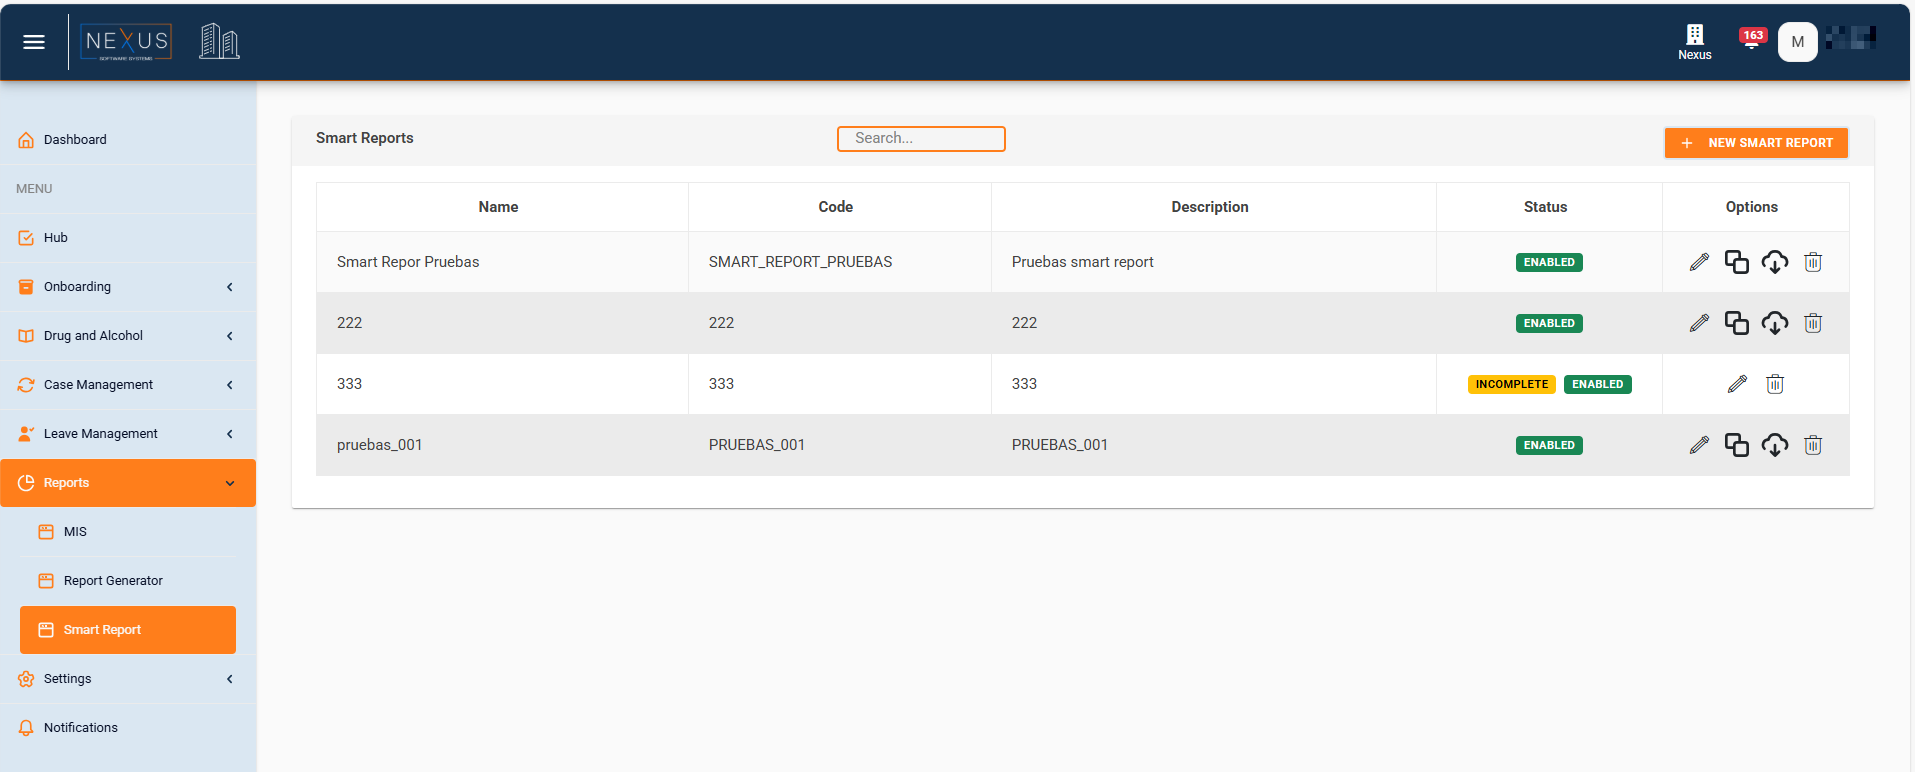Go to the MIS reports item
This screenshot has height=772, width=1915.
[x=75, y=532]
